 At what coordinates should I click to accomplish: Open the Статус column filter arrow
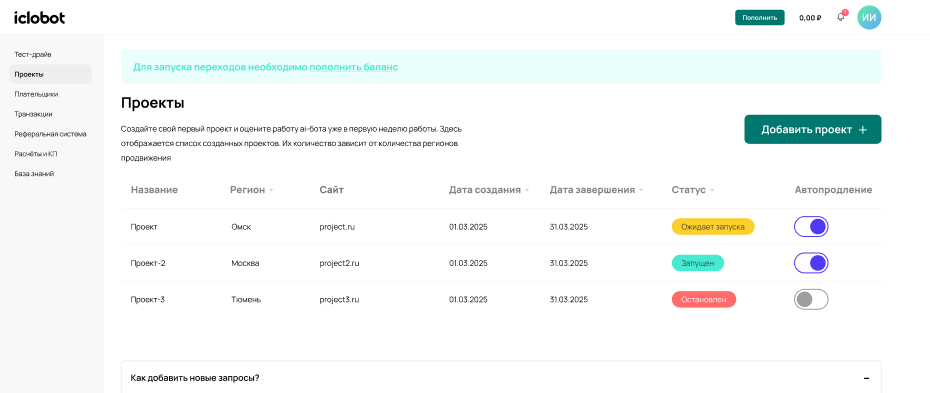coord(711,190)
